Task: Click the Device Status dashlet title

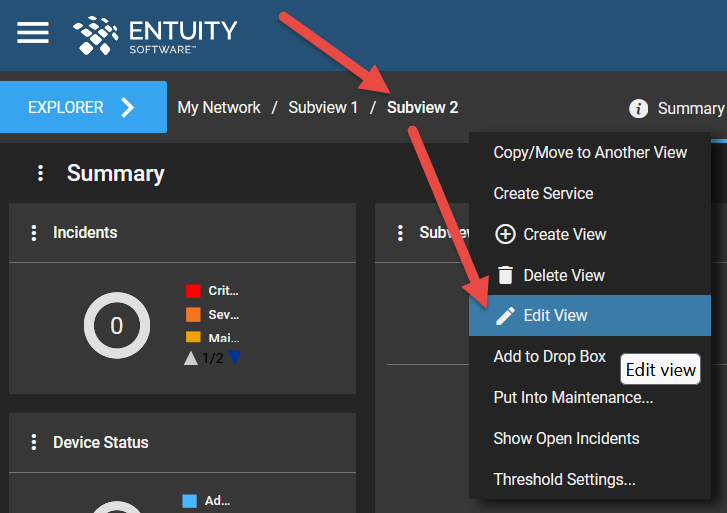Action: point(101,442)
